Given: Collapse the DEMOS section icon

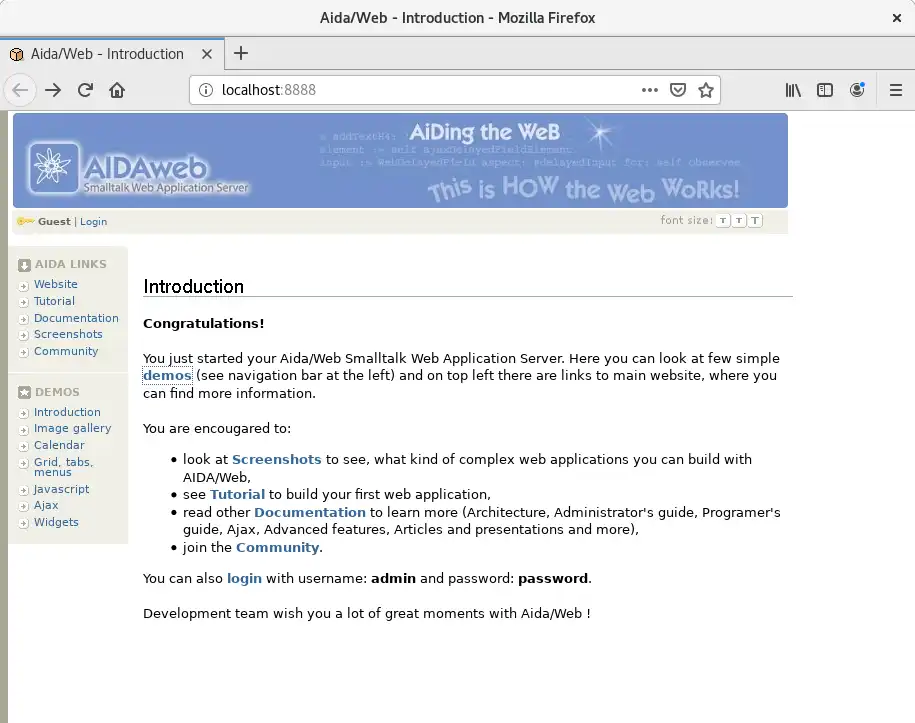Looking at the screenshot, I should click(x=24, y=393).
